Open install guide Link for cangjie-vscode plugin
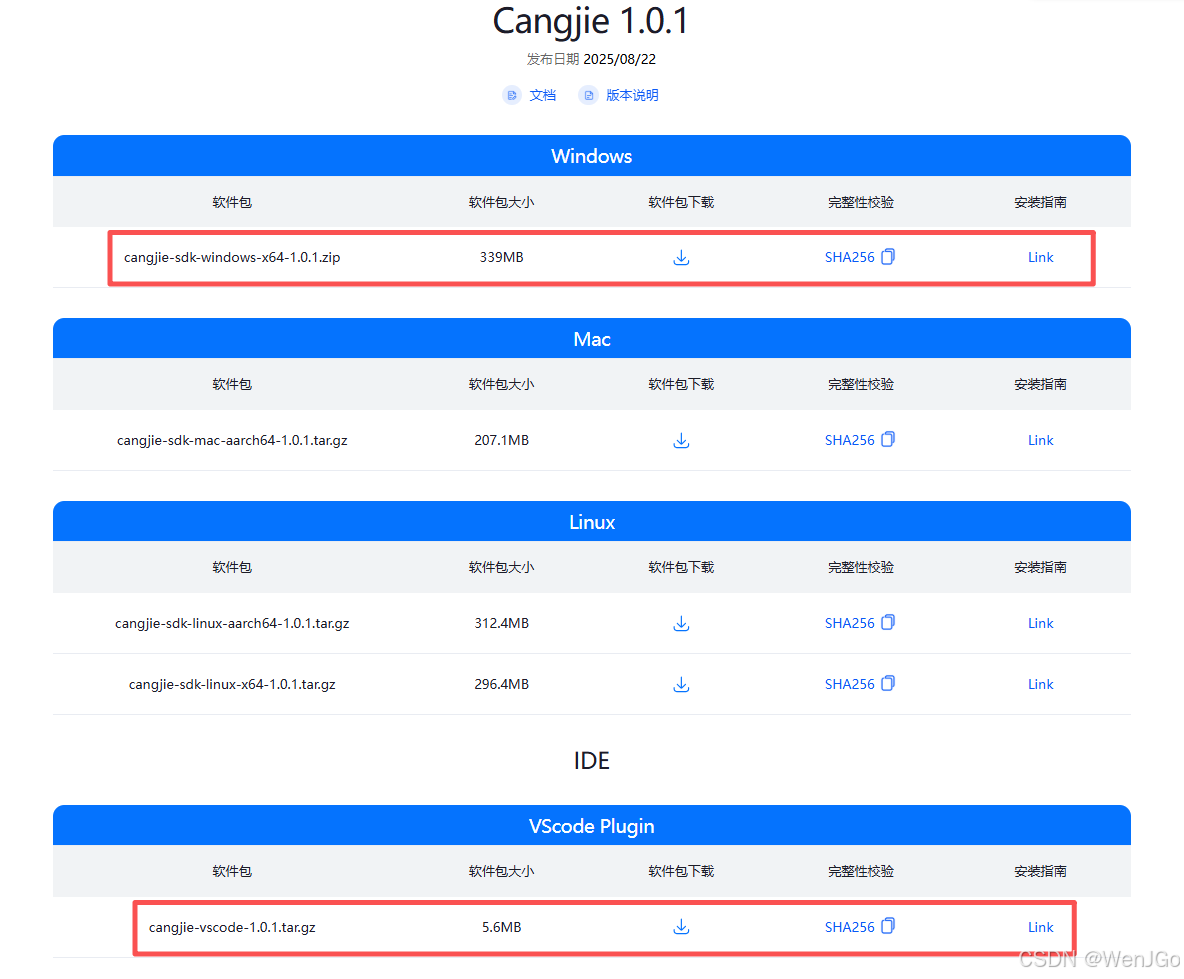1184x979 pixels. pyautogui.click(x=1041, y=927)
